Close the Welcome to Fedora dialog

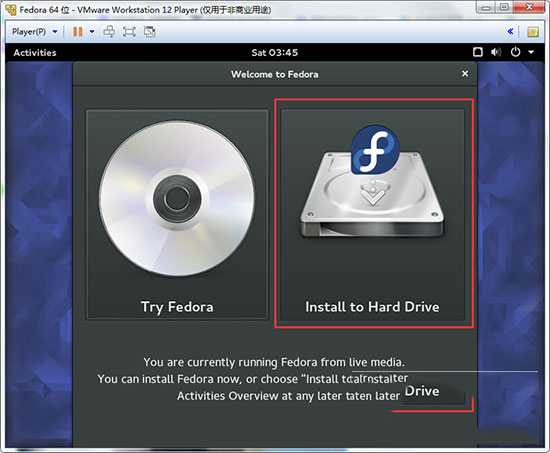[465, 74]
